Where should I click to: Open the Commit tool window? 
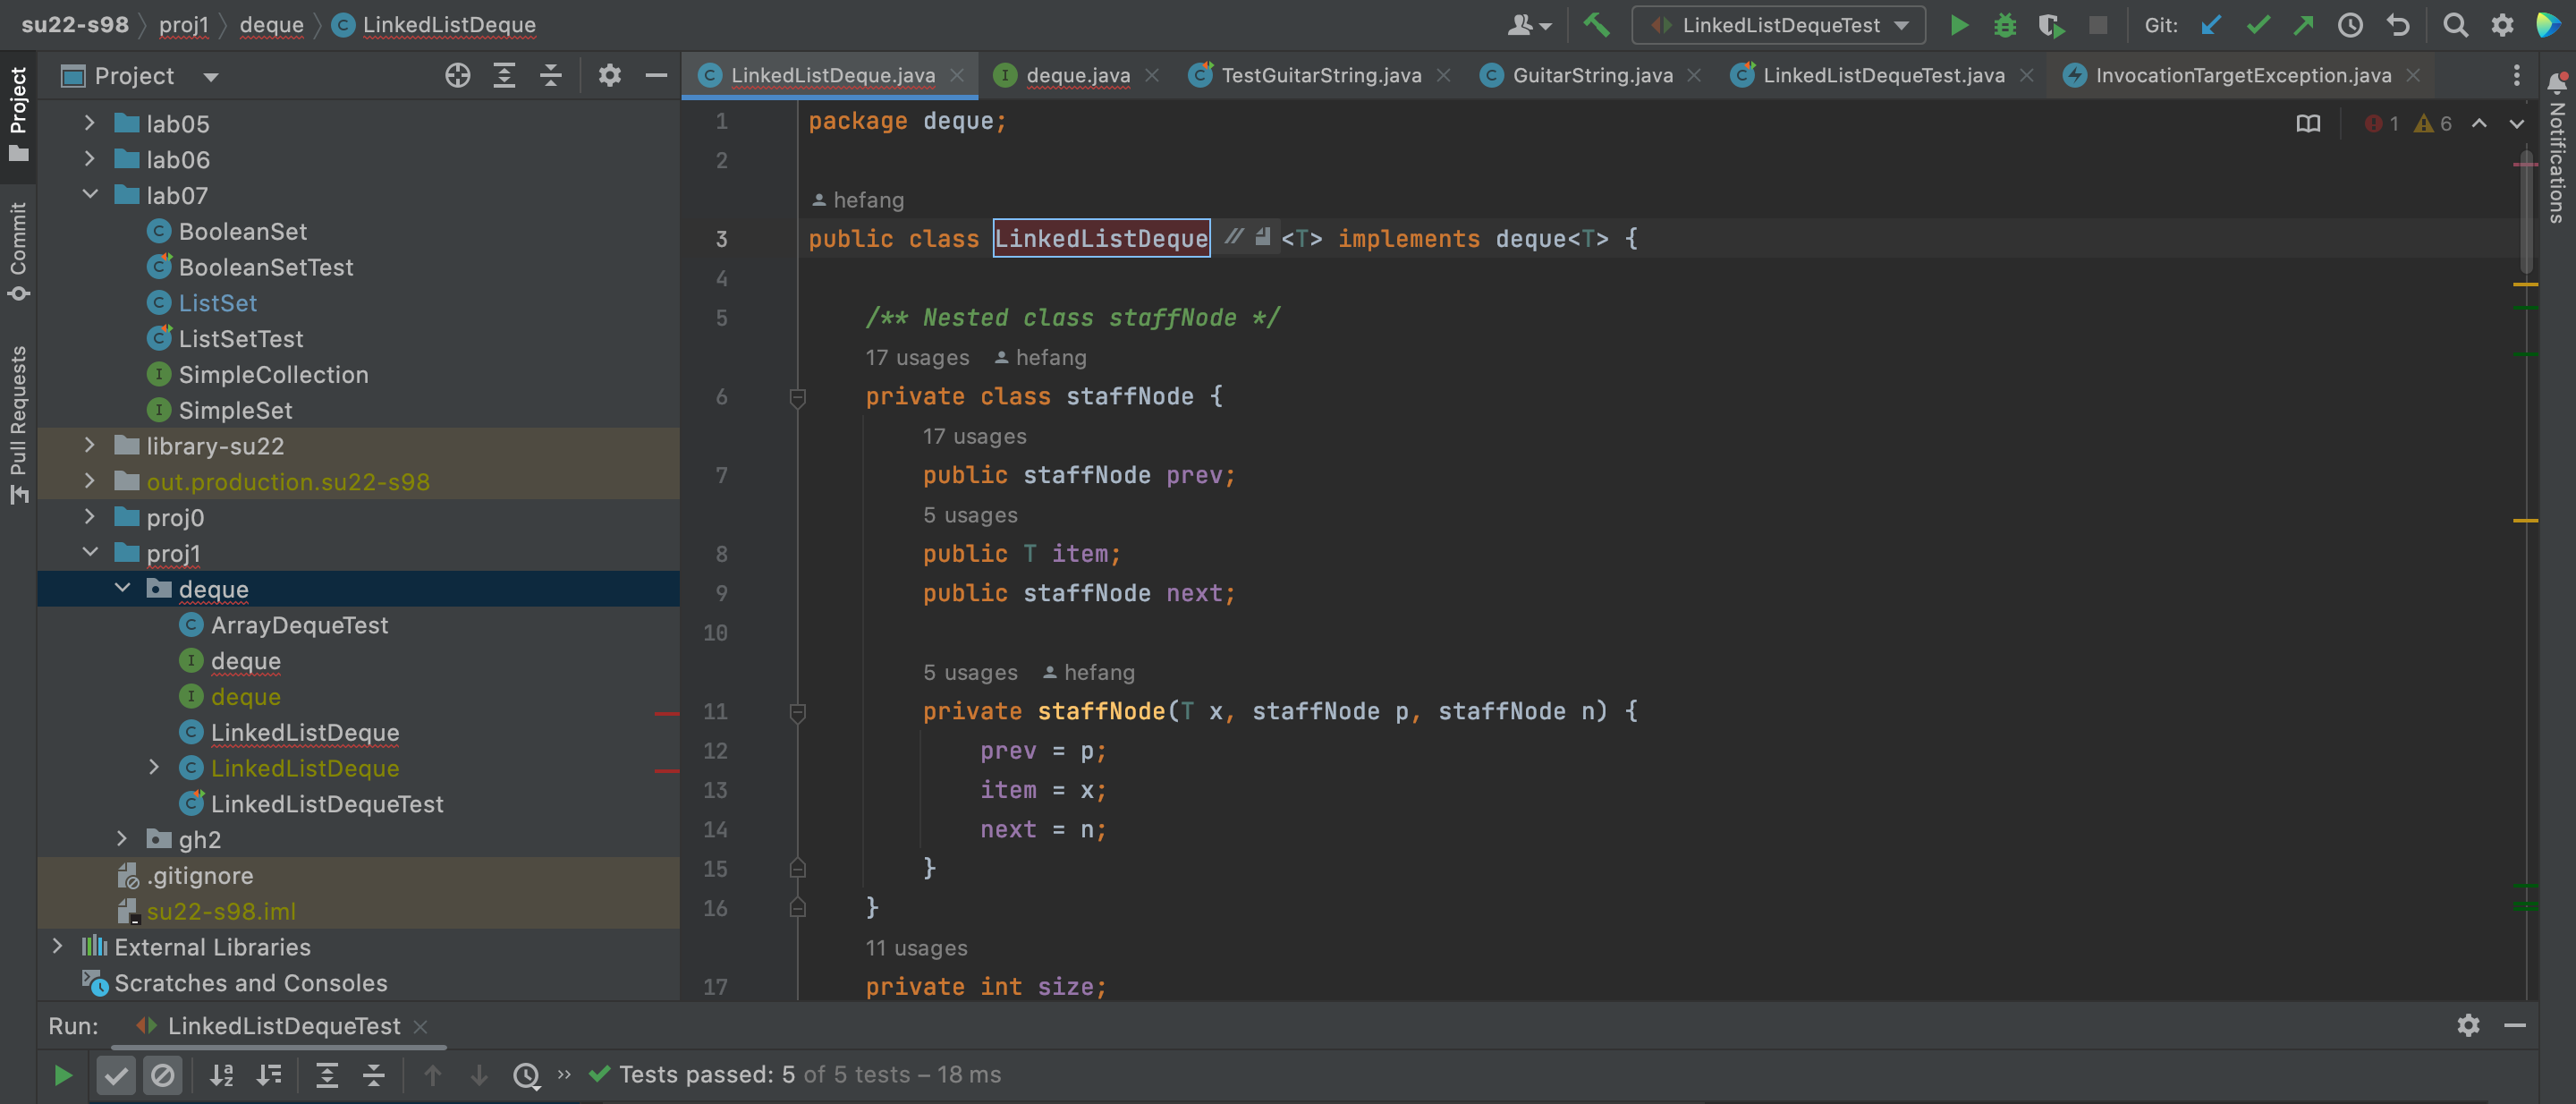pyautogui.click(x=18, y=250)
